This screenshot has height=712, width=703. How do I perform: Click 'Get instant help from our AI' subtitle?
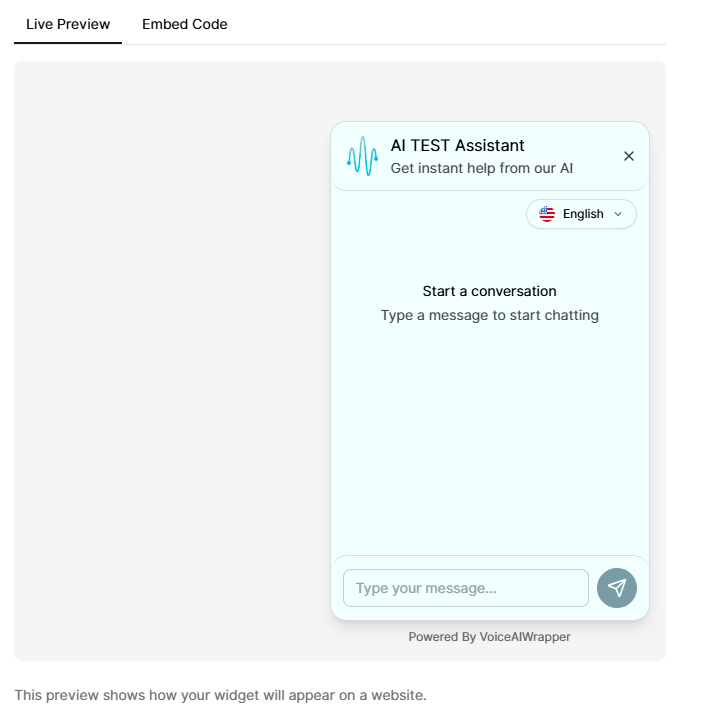[x=481, y=168]
